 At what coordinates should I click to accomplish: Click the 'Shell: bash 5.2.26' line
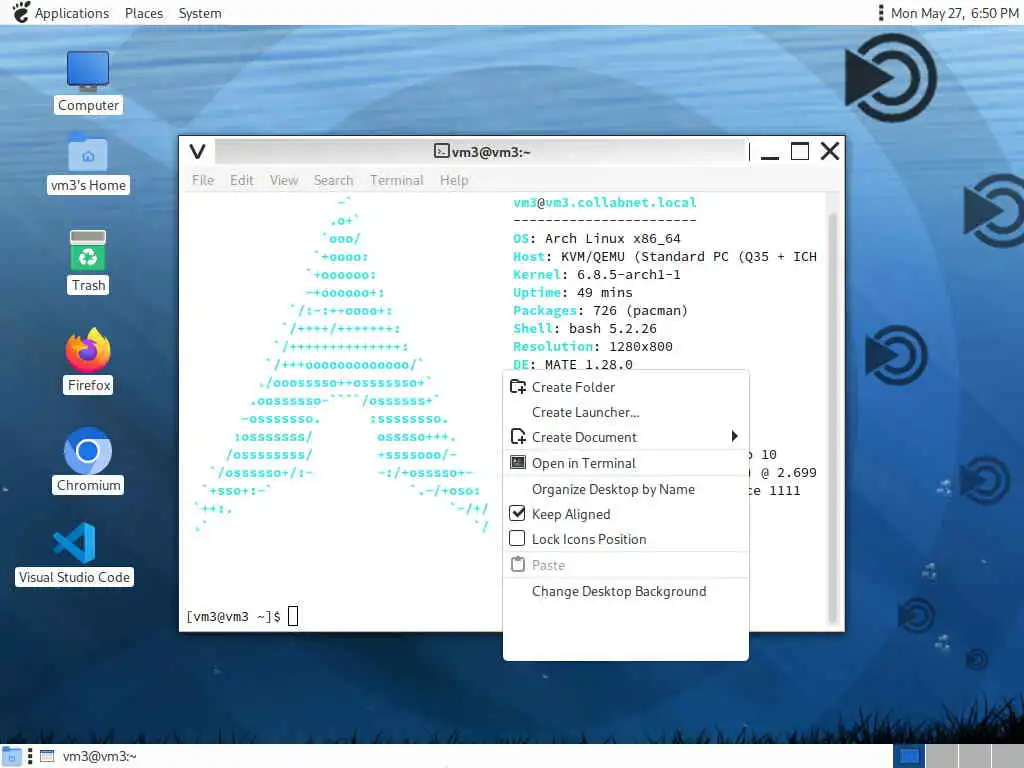tap(585, 328)
